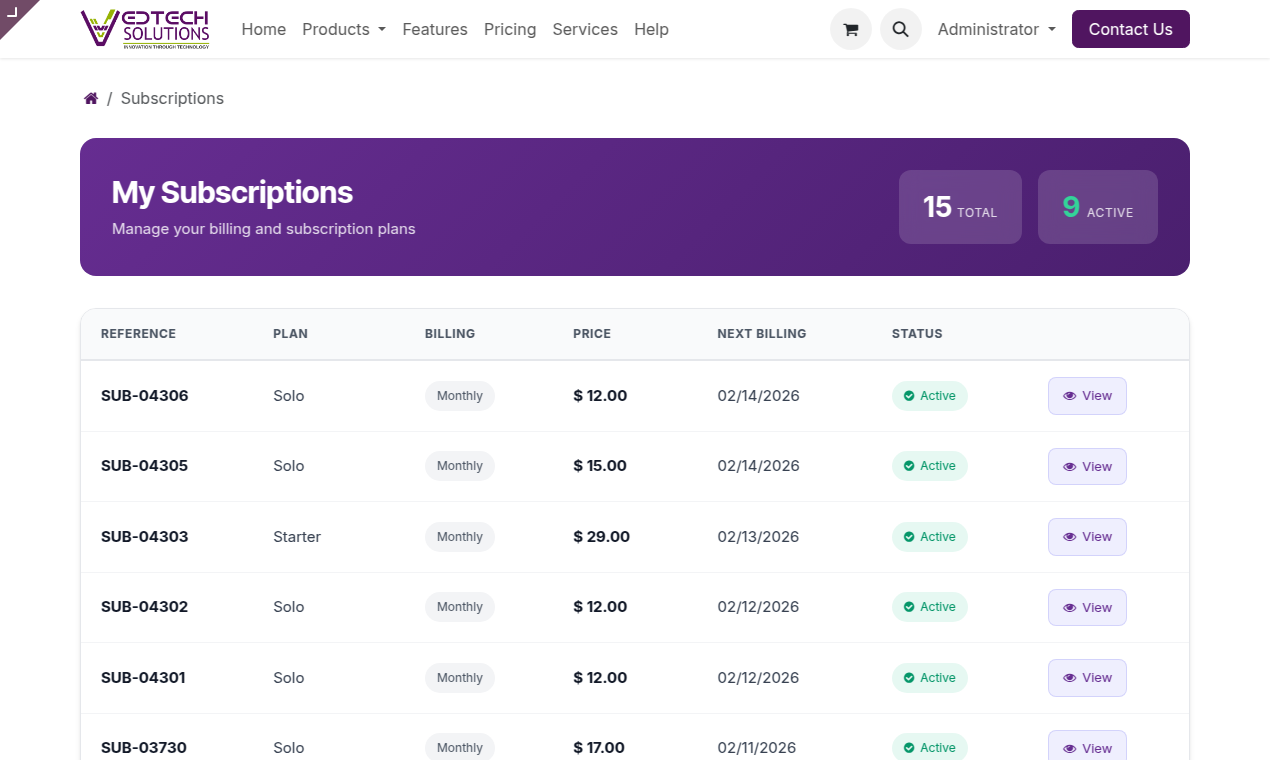Screen dimensions: 1270x760
Task: Click the 02/13/2026 next billing date
Action: tap(758, 537)
